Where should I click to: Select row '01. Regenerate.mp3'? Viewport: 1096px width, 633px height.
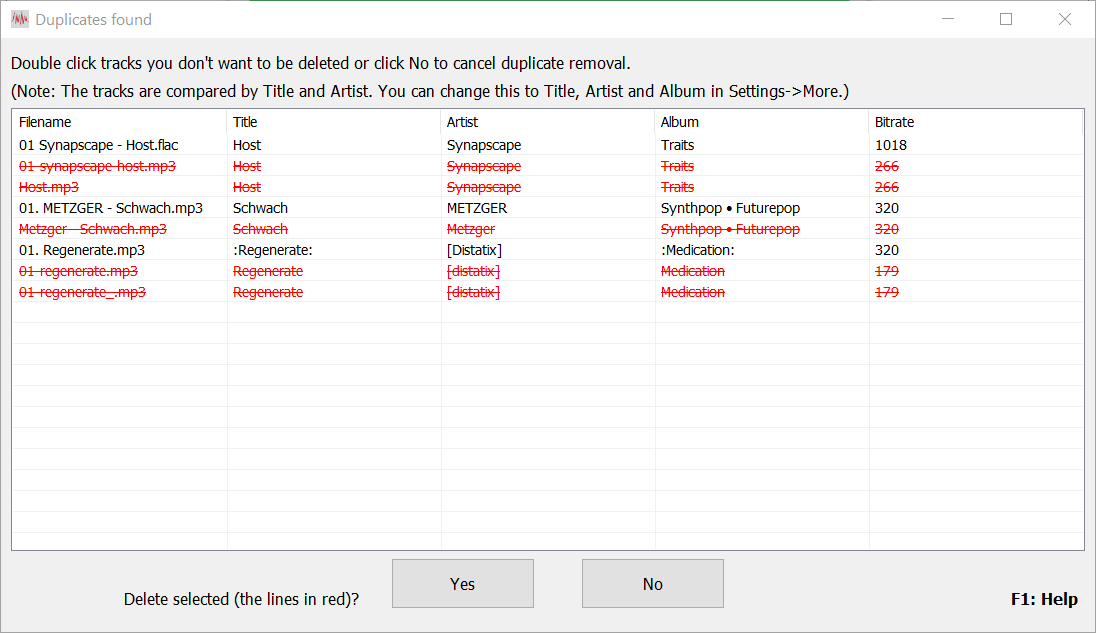click(x=547, y=249)
